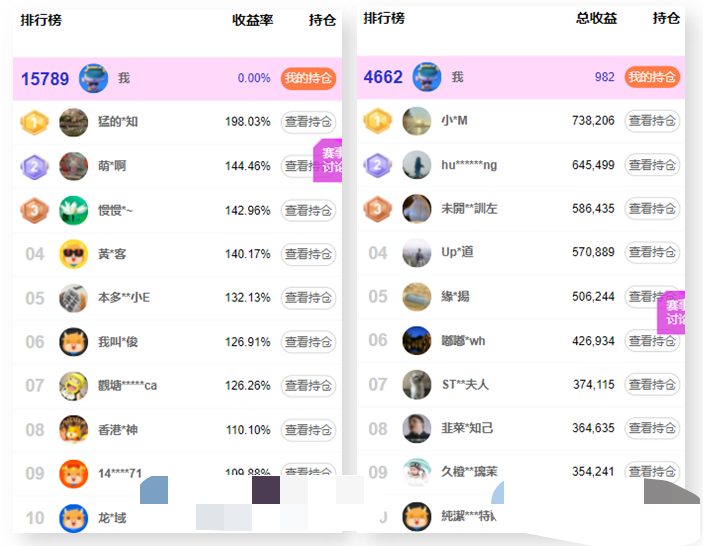Click the avatar of user 嘟嘟*wh
The width and height of the screenshot is (703, 546).
(x=417, y=341)
